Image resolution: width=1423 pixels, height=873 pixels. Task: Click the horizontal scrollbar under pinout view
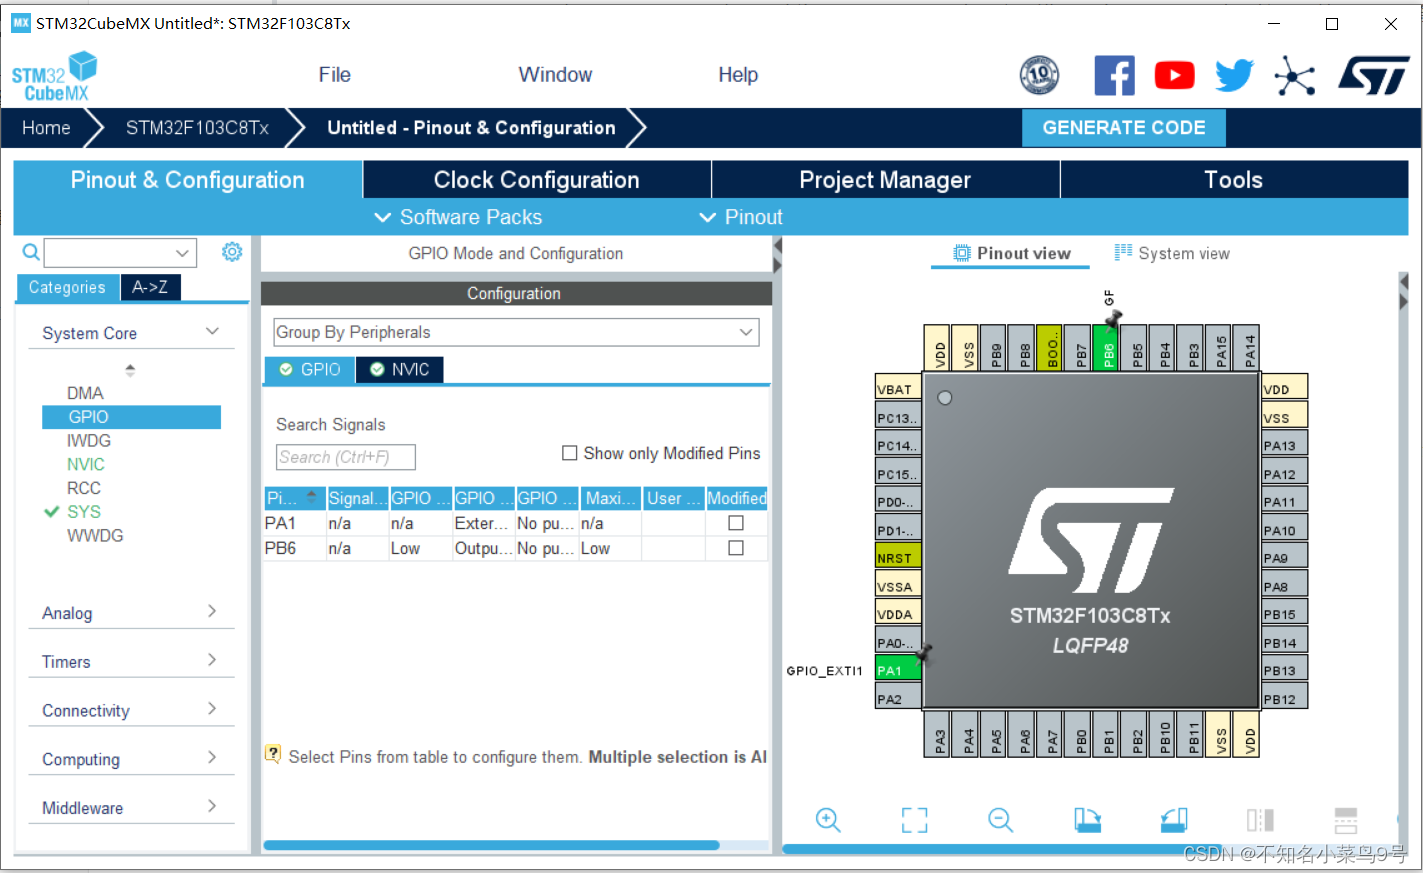(x=1000, y=849)
